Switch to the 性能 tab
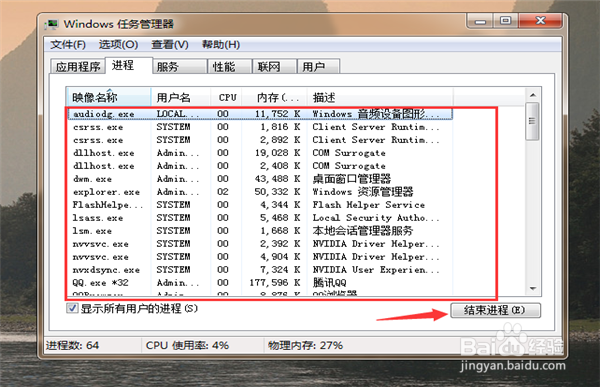Viewport: 600px width, 387px height. coord(230,67)
